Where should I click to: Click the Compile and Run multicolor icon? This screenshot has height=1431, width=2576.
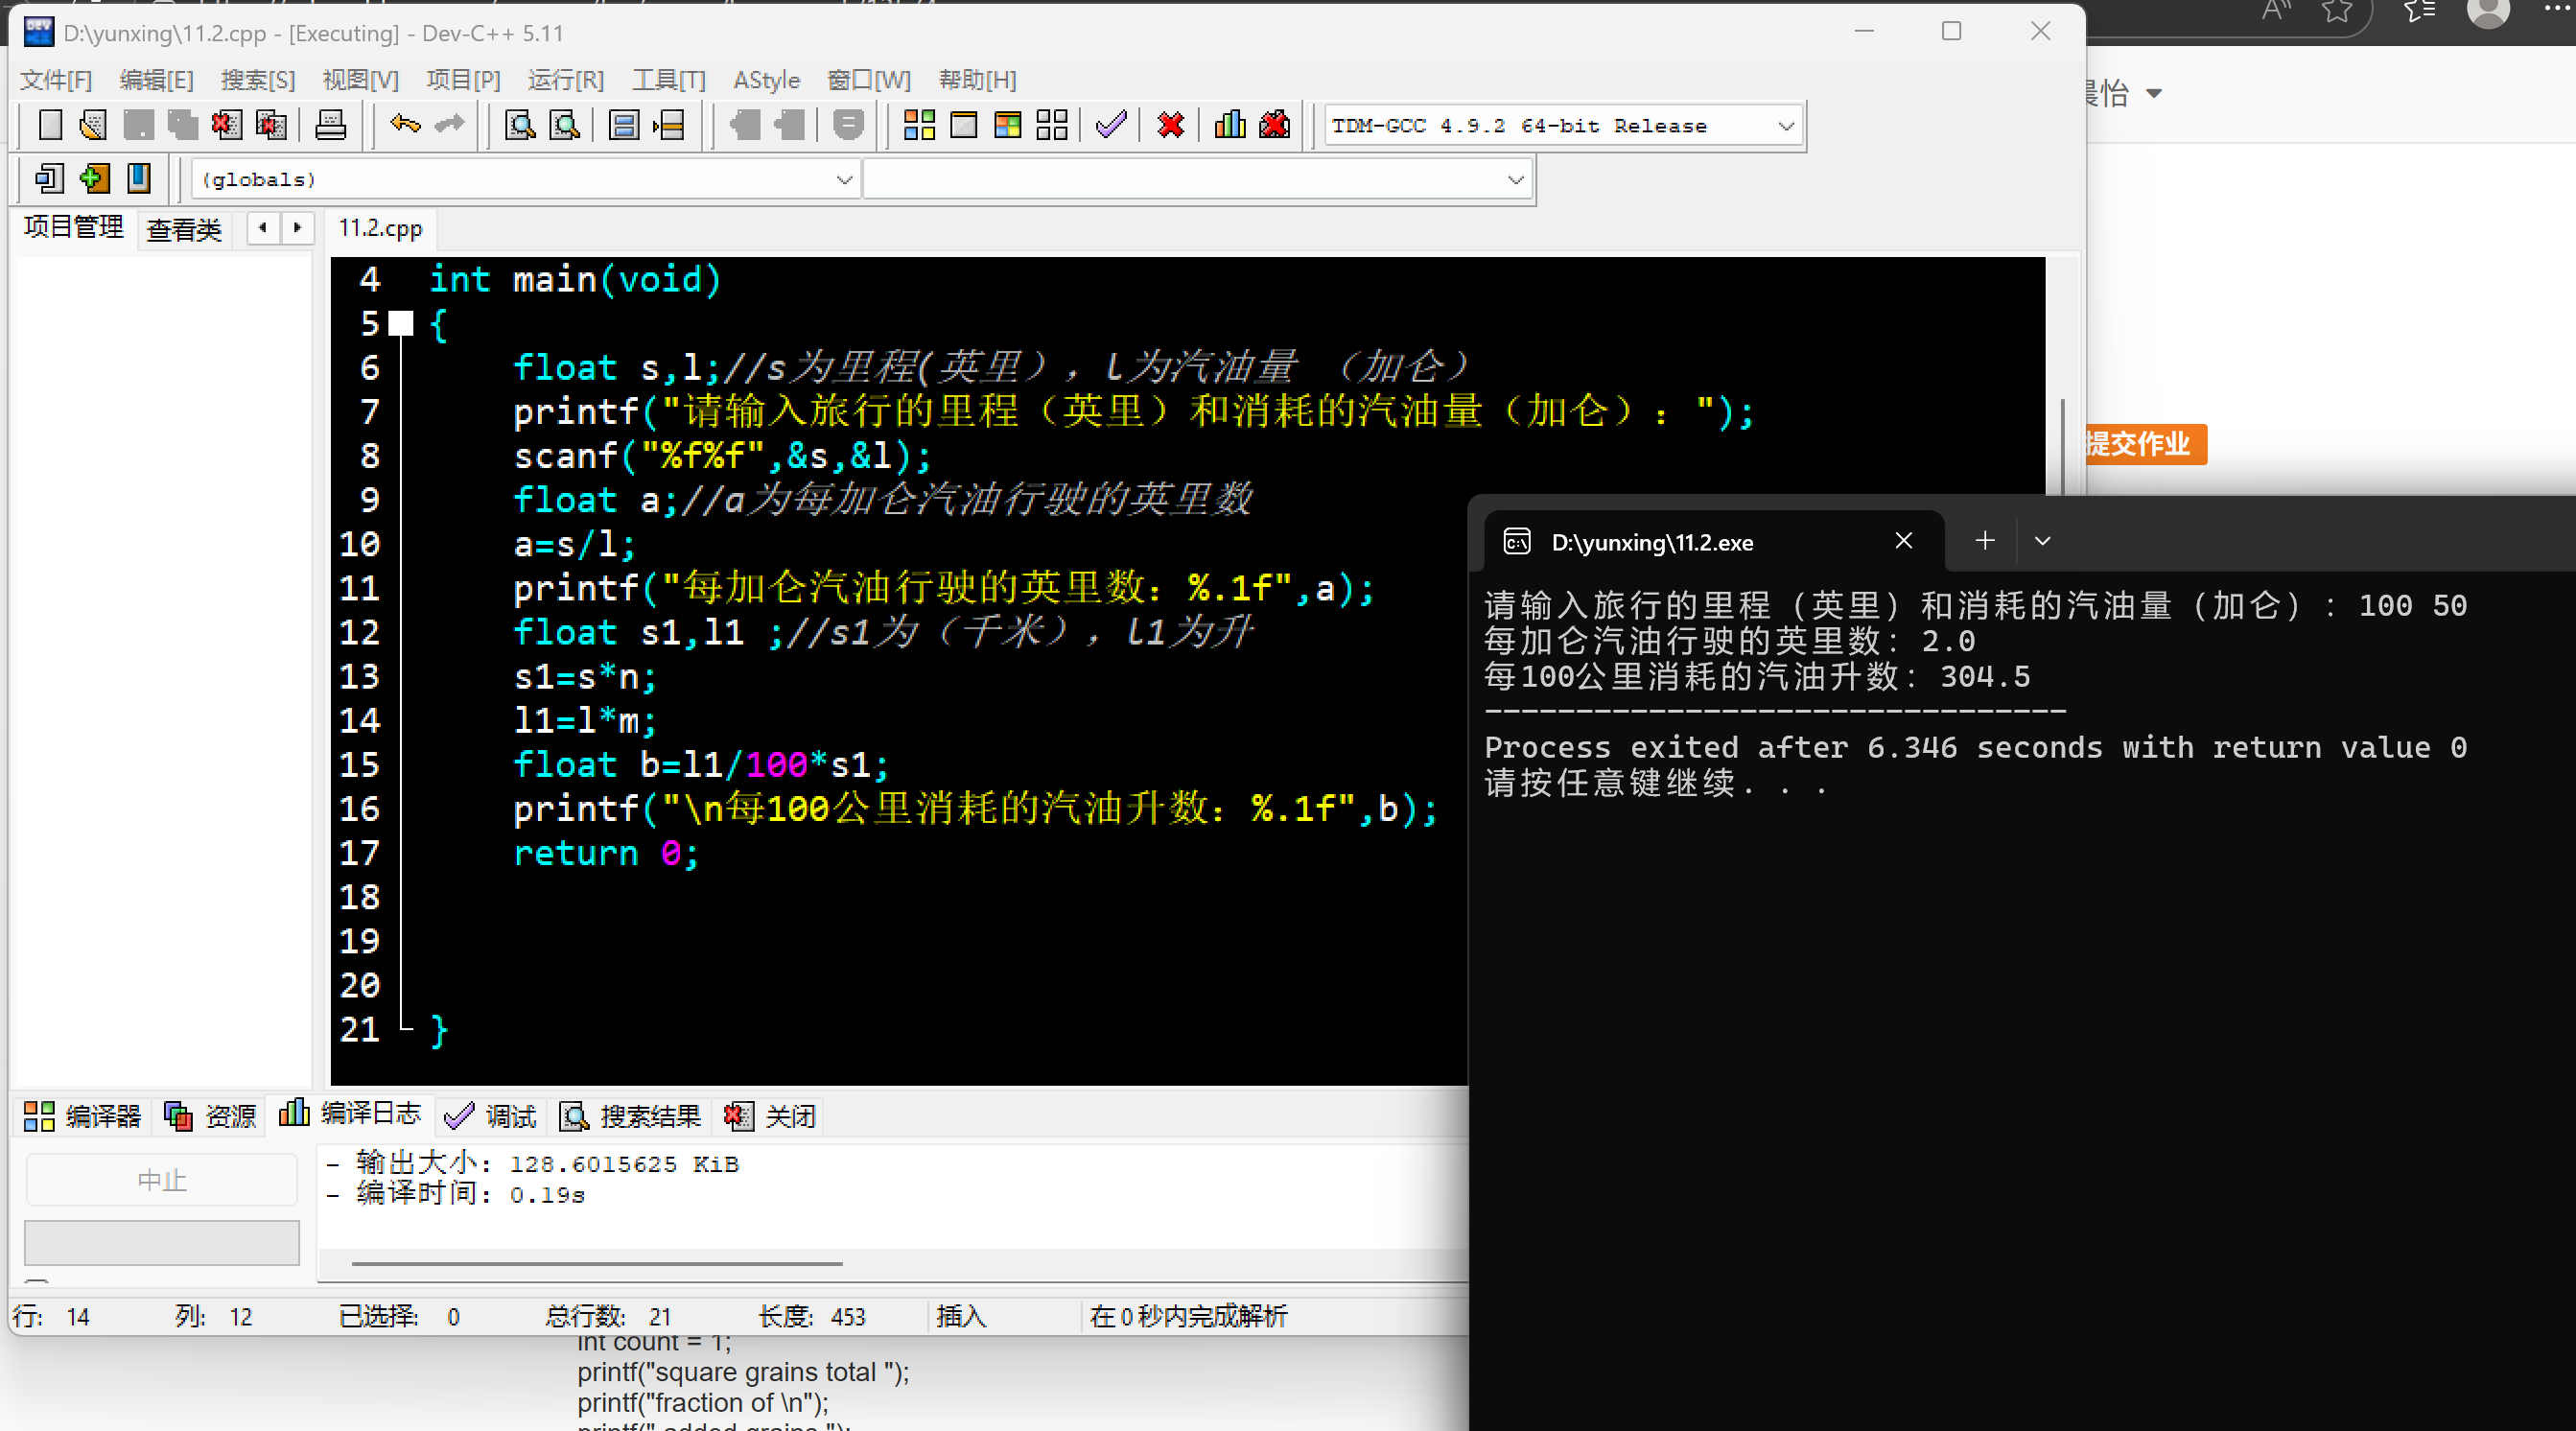tap(1008, 125)
